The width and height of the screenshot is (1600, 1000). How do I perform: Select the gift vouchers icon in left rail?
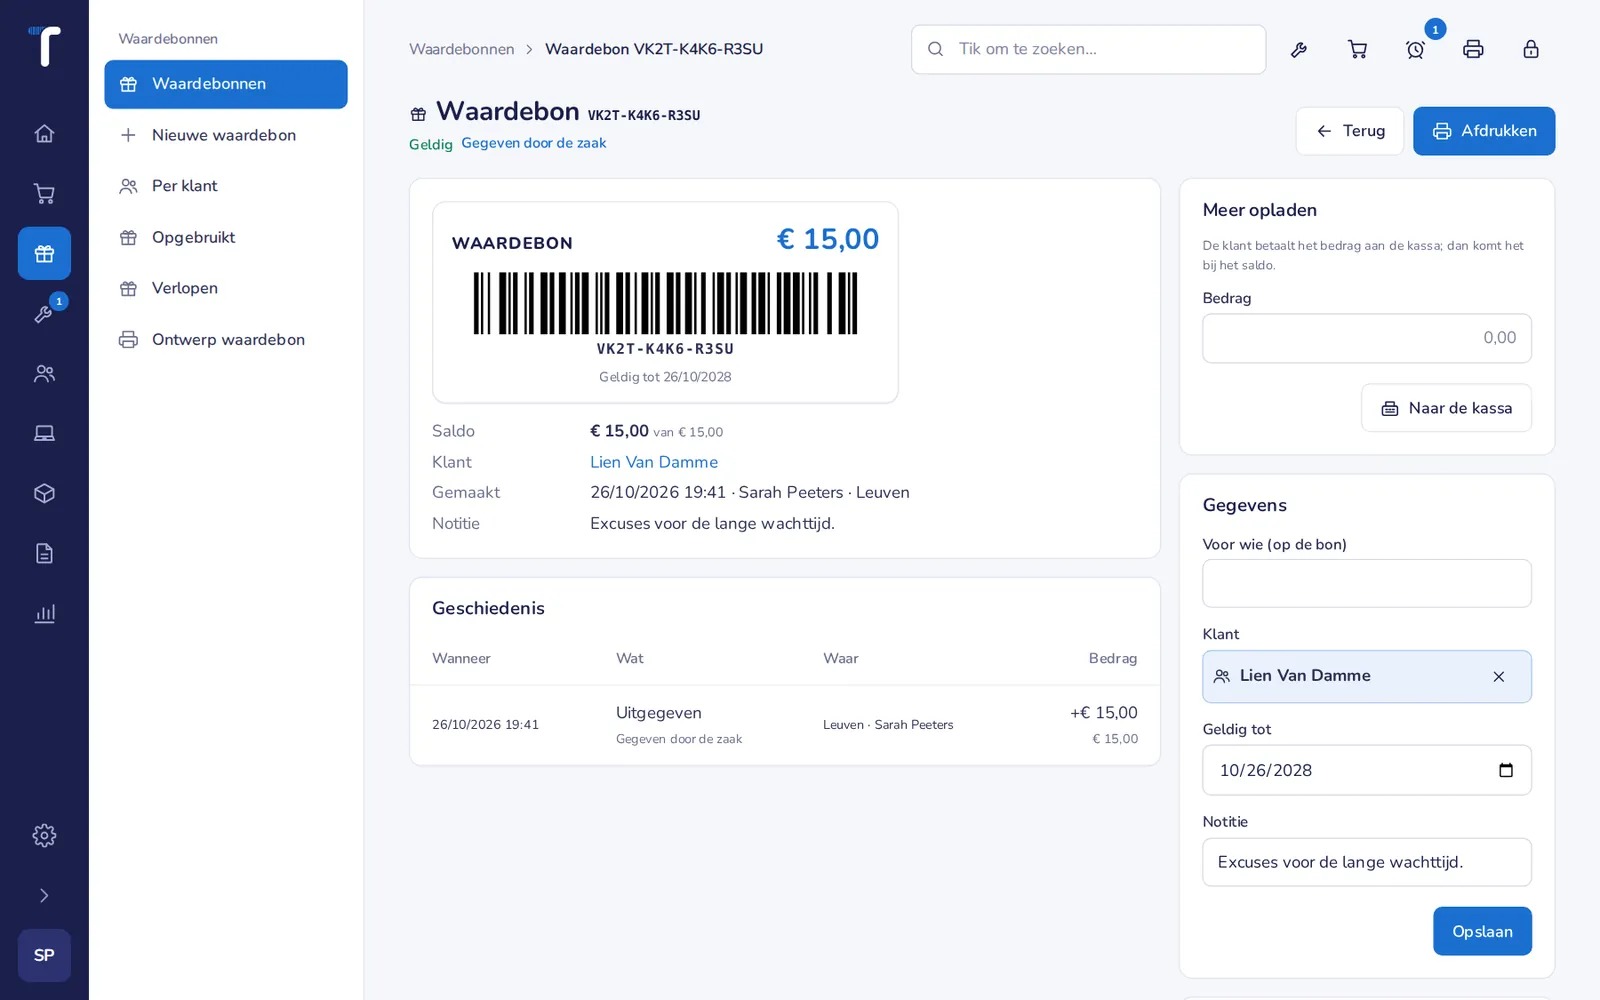coord(44,253)
